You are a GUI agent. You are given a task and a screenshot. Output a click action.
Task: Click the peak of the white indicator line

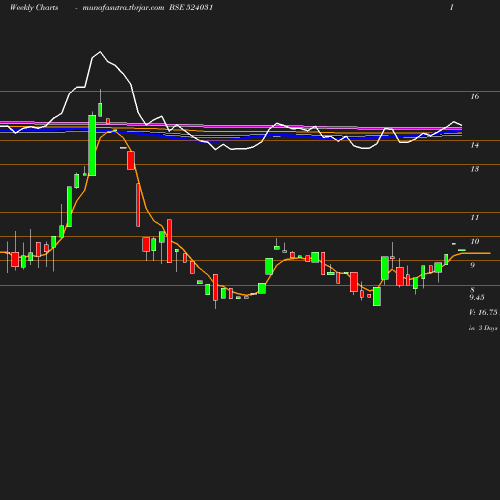pyautogui.click(x=100, y=52)
